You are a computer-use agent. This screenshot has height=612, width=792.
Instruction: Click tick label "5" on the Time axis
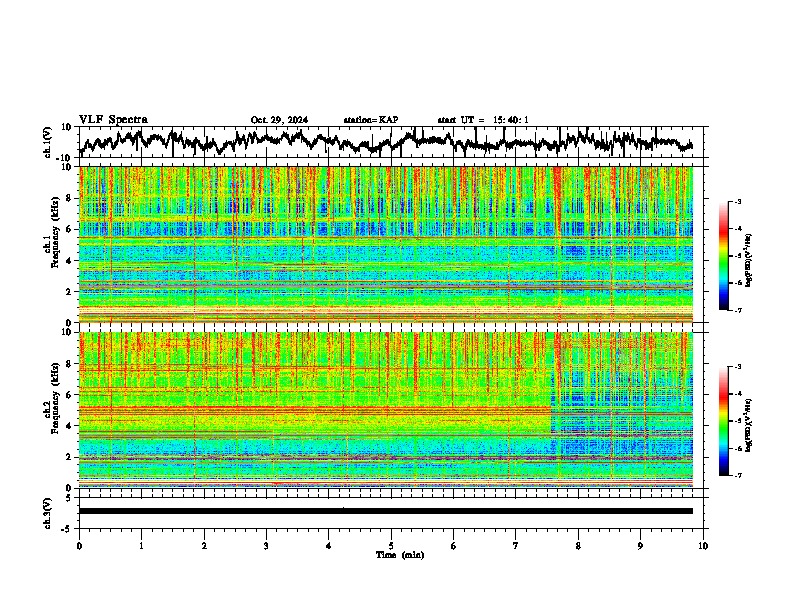tap(391, 546)
